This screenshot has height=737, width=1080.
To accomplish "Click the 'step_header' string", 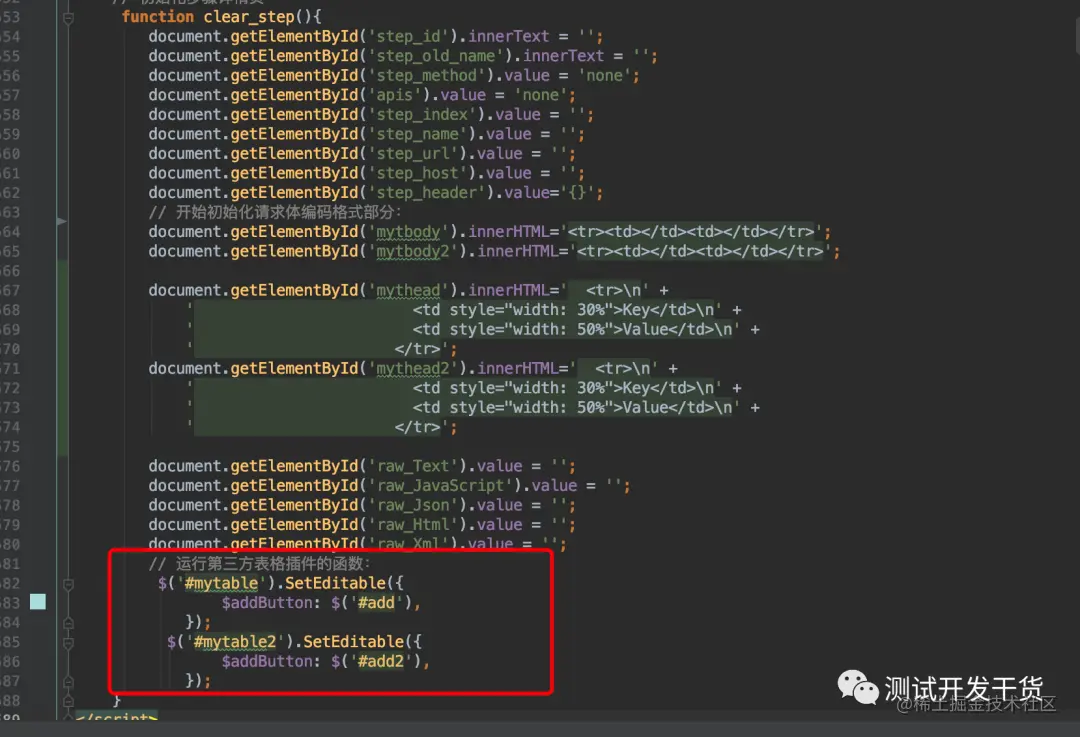I will 427,192.
